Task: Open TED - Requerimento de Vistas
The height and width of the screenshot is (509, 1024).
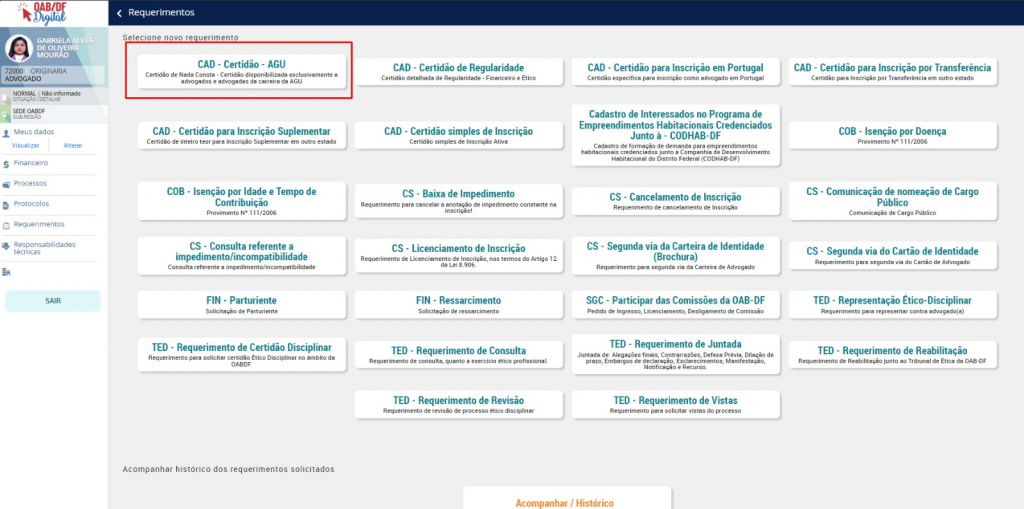Action: [675, 405]
